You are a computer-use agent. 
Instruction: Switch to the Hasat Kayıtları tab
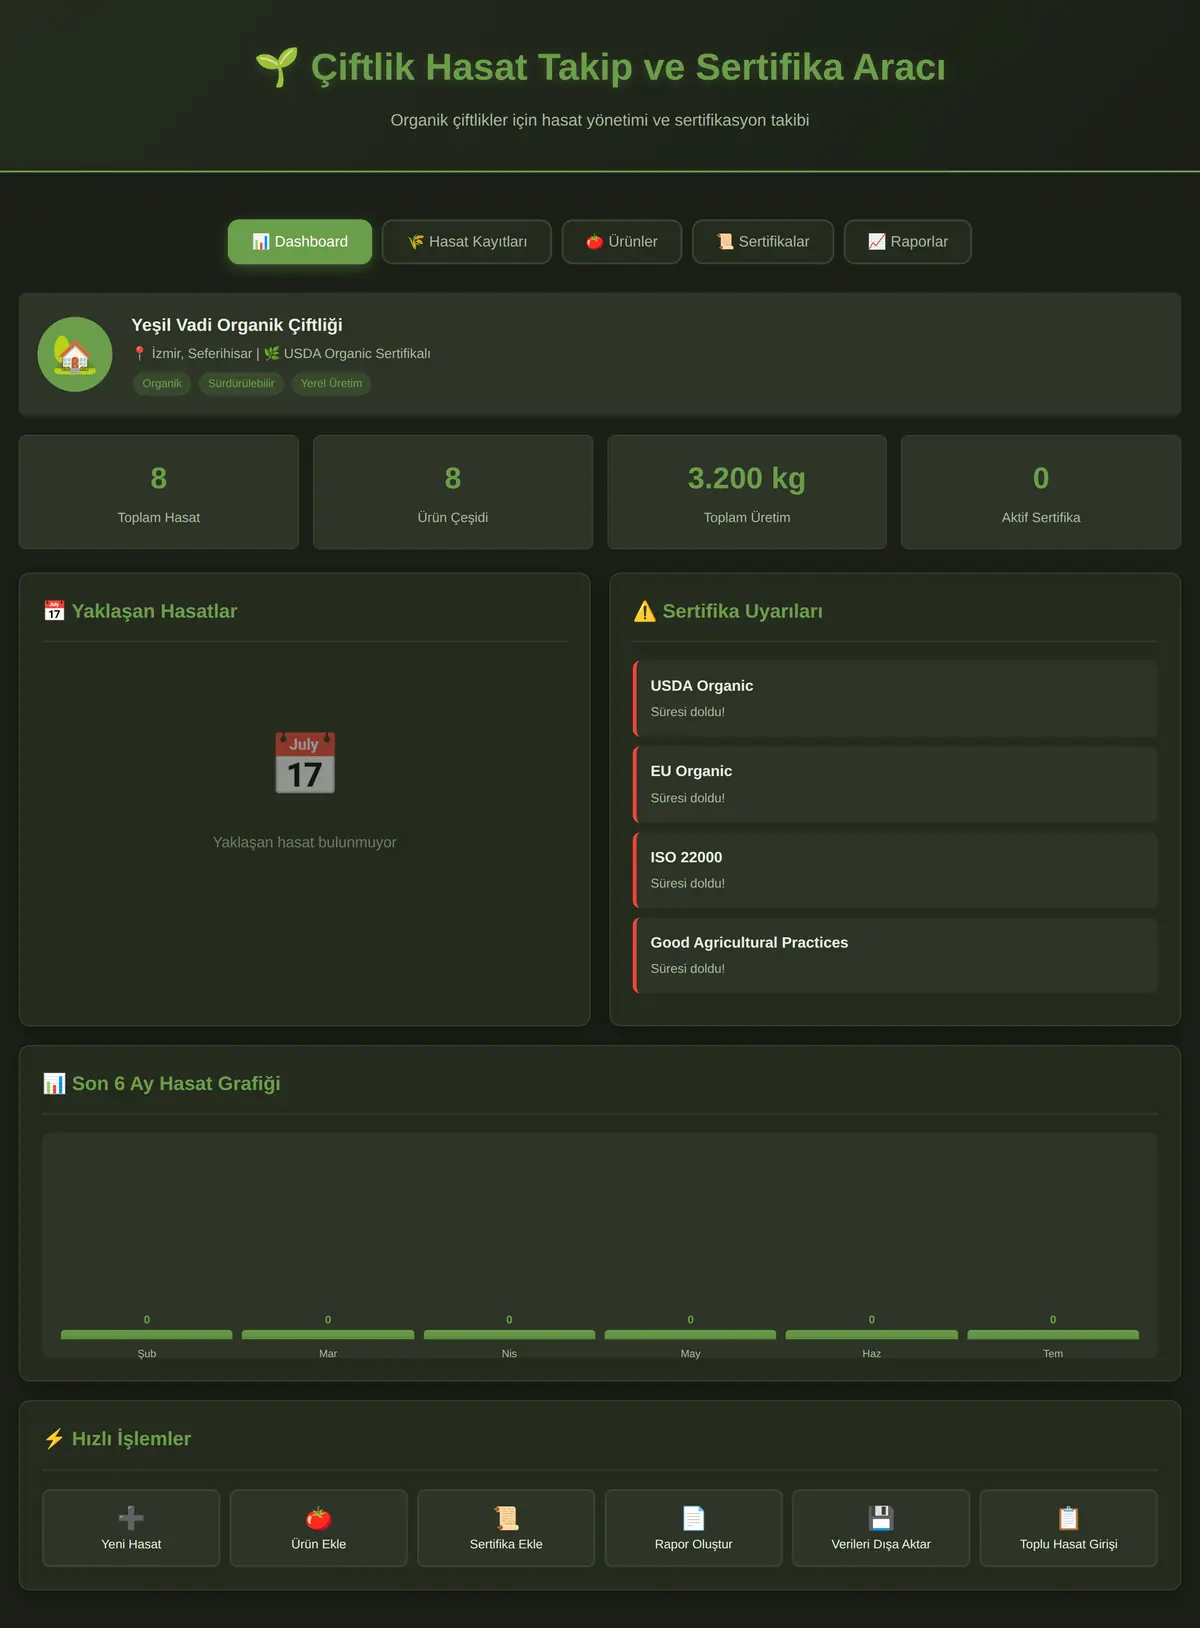click(467, 242)
